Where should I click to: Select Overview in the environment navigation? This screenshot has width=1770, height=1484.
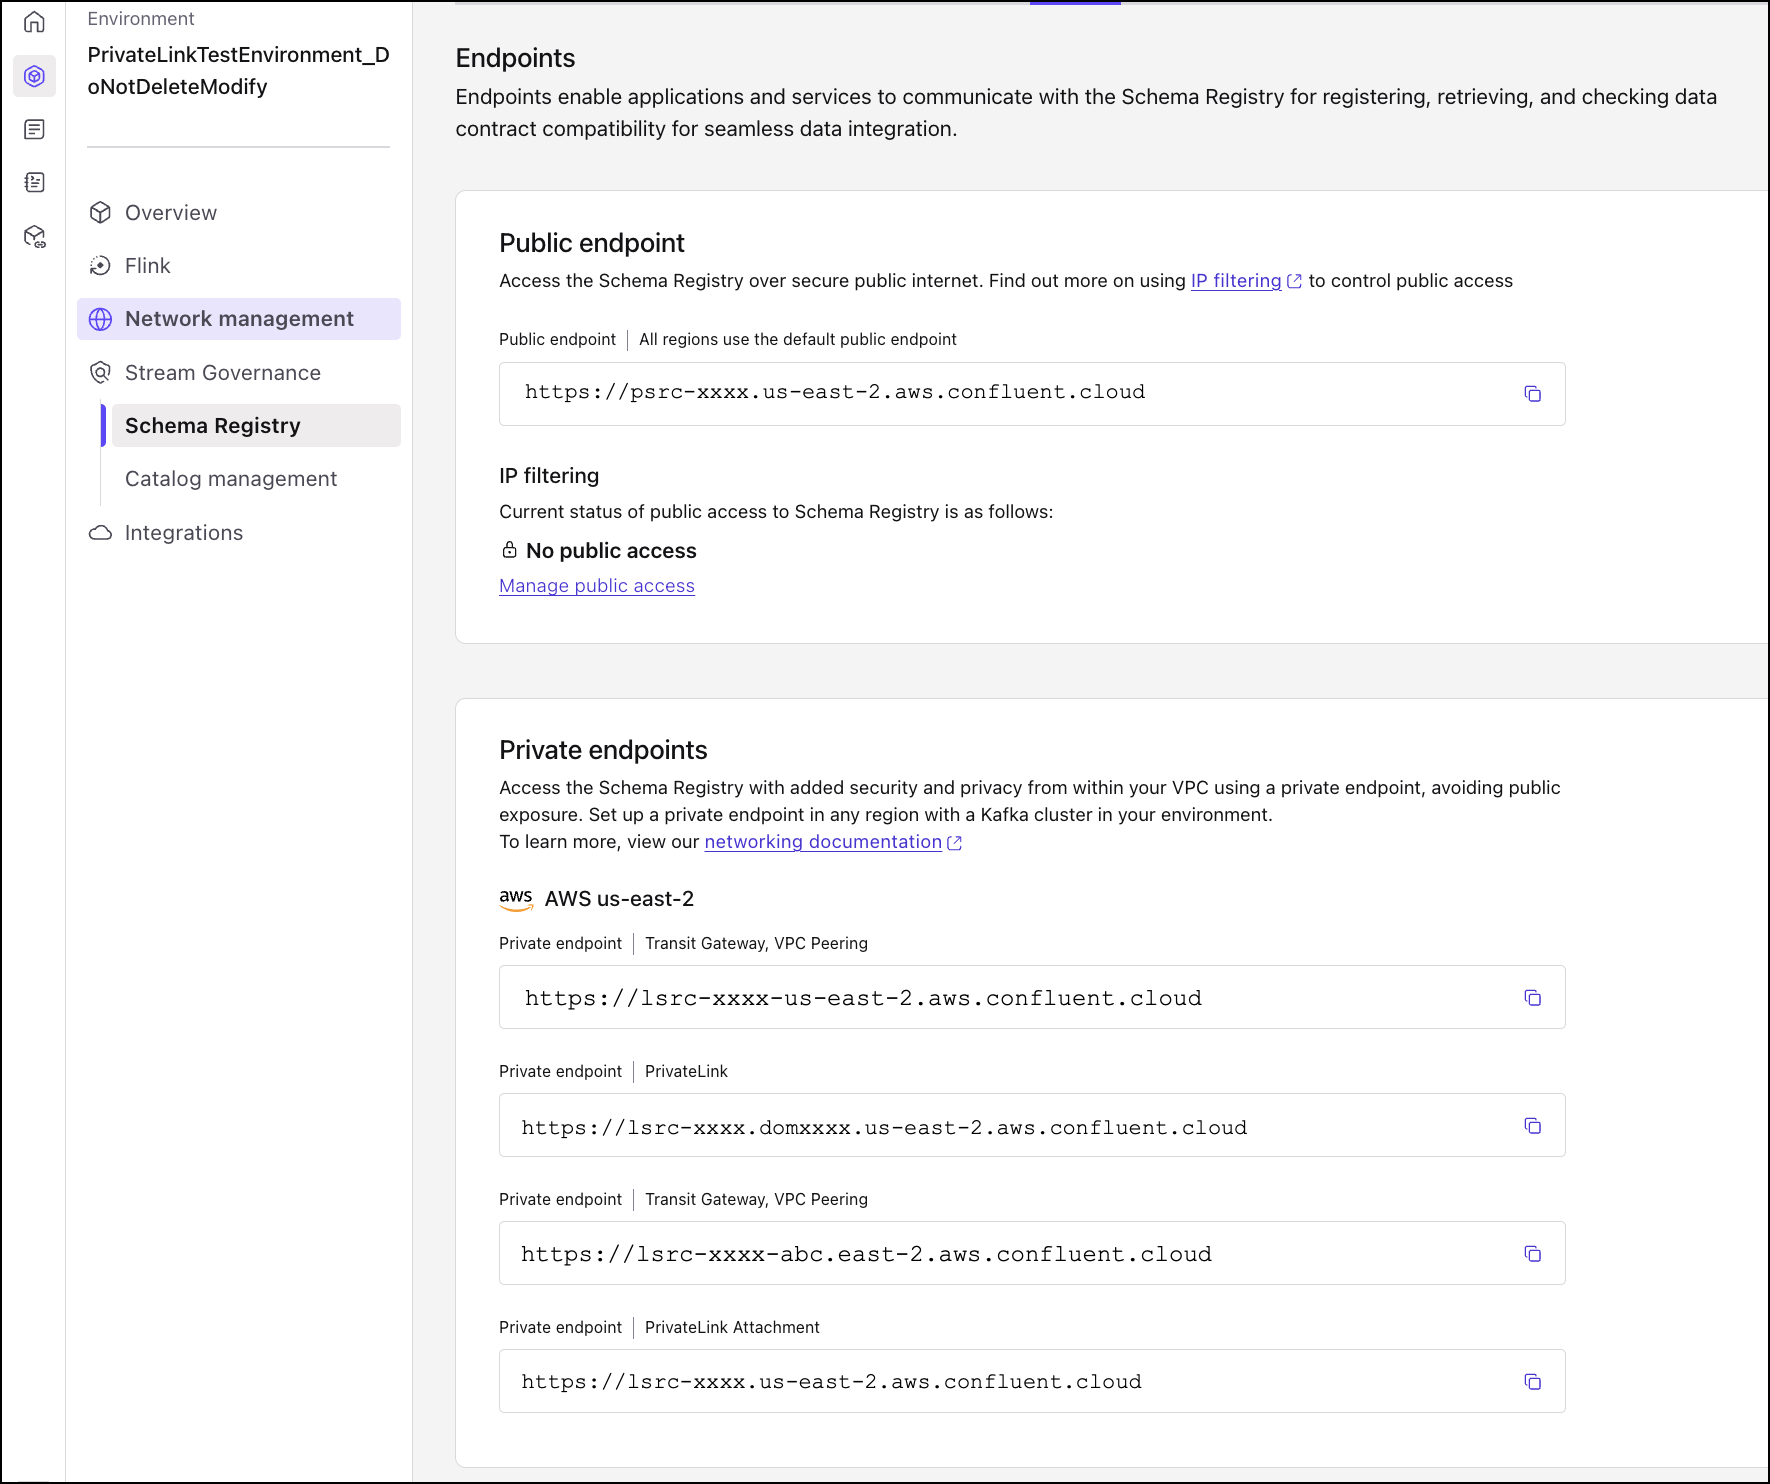pyautogui.click(x=170, y=212)
